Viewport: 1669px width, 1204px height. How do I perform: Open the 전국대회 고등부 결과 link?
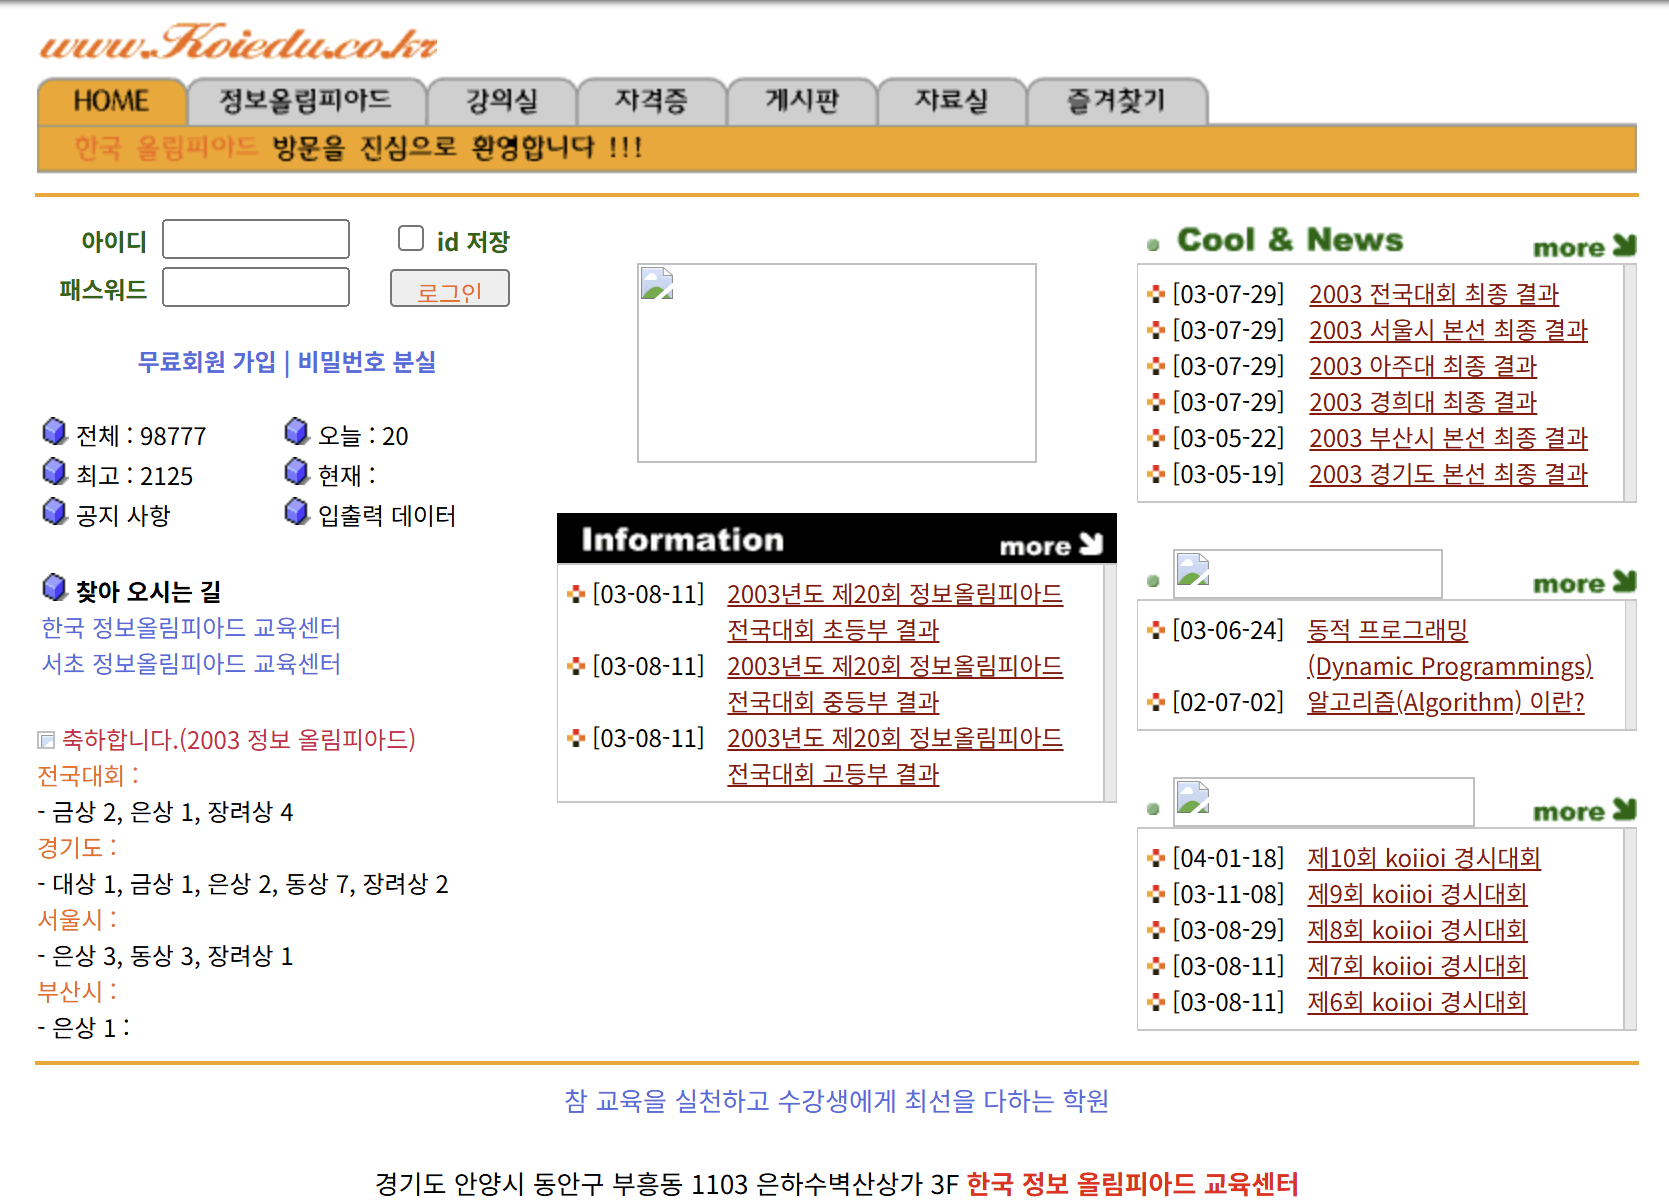(x=833, y=774)
